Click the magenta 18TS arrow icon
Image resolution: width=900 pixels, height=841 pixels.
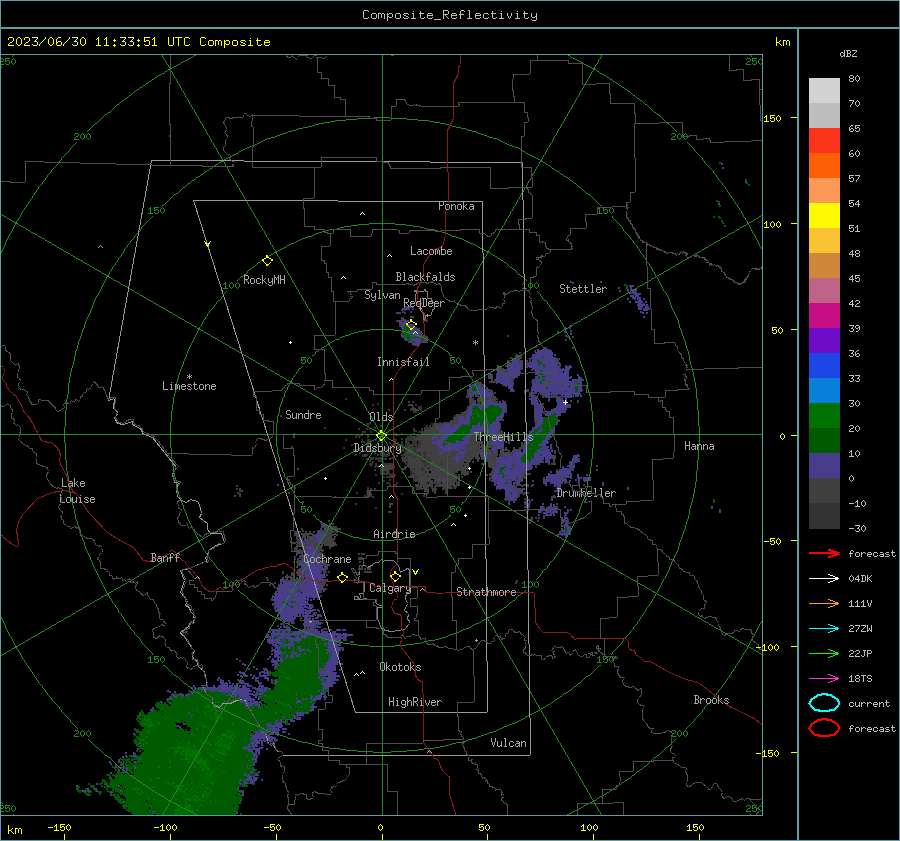824,679
